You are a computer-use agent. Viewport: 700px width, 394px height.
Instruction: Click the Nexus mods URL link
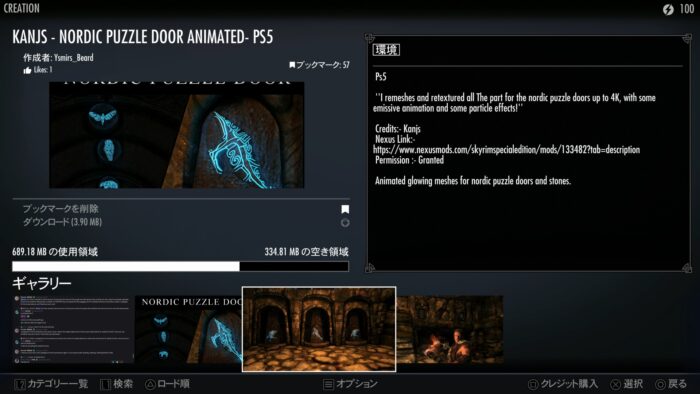(506, 150)
